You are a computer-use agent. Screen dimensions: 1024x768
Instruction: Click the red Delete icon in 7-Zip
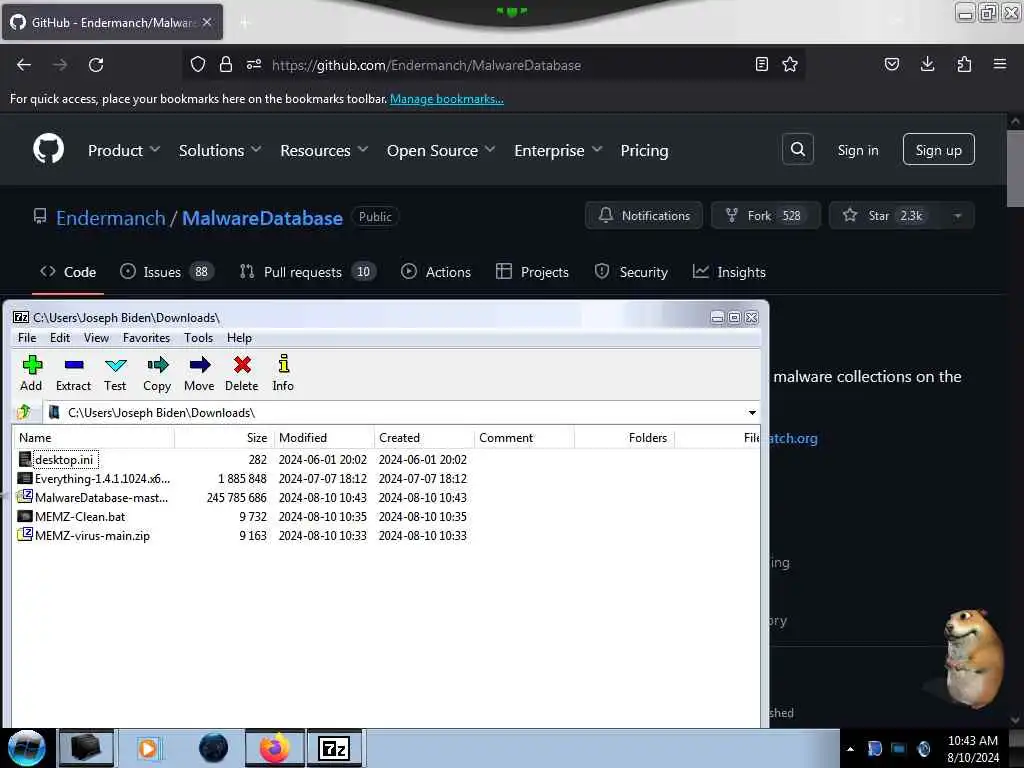click(x=242, y=373)
